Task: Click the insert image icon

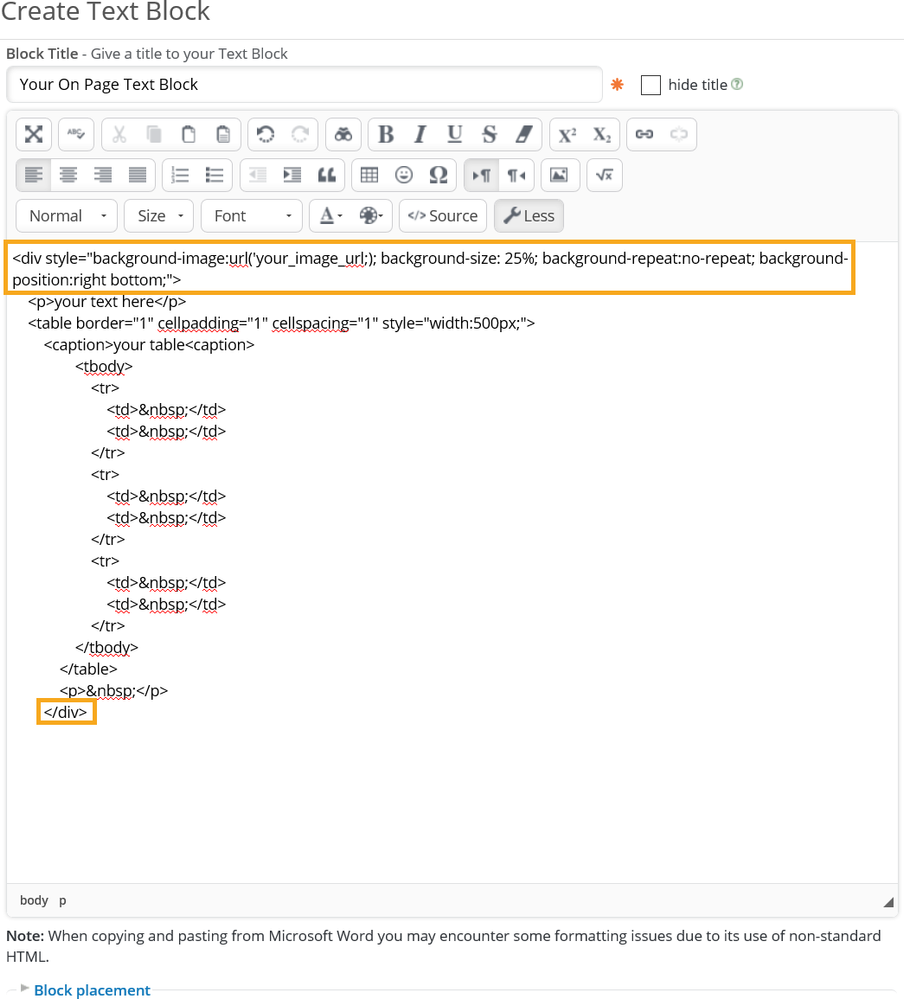Action: 559,175
